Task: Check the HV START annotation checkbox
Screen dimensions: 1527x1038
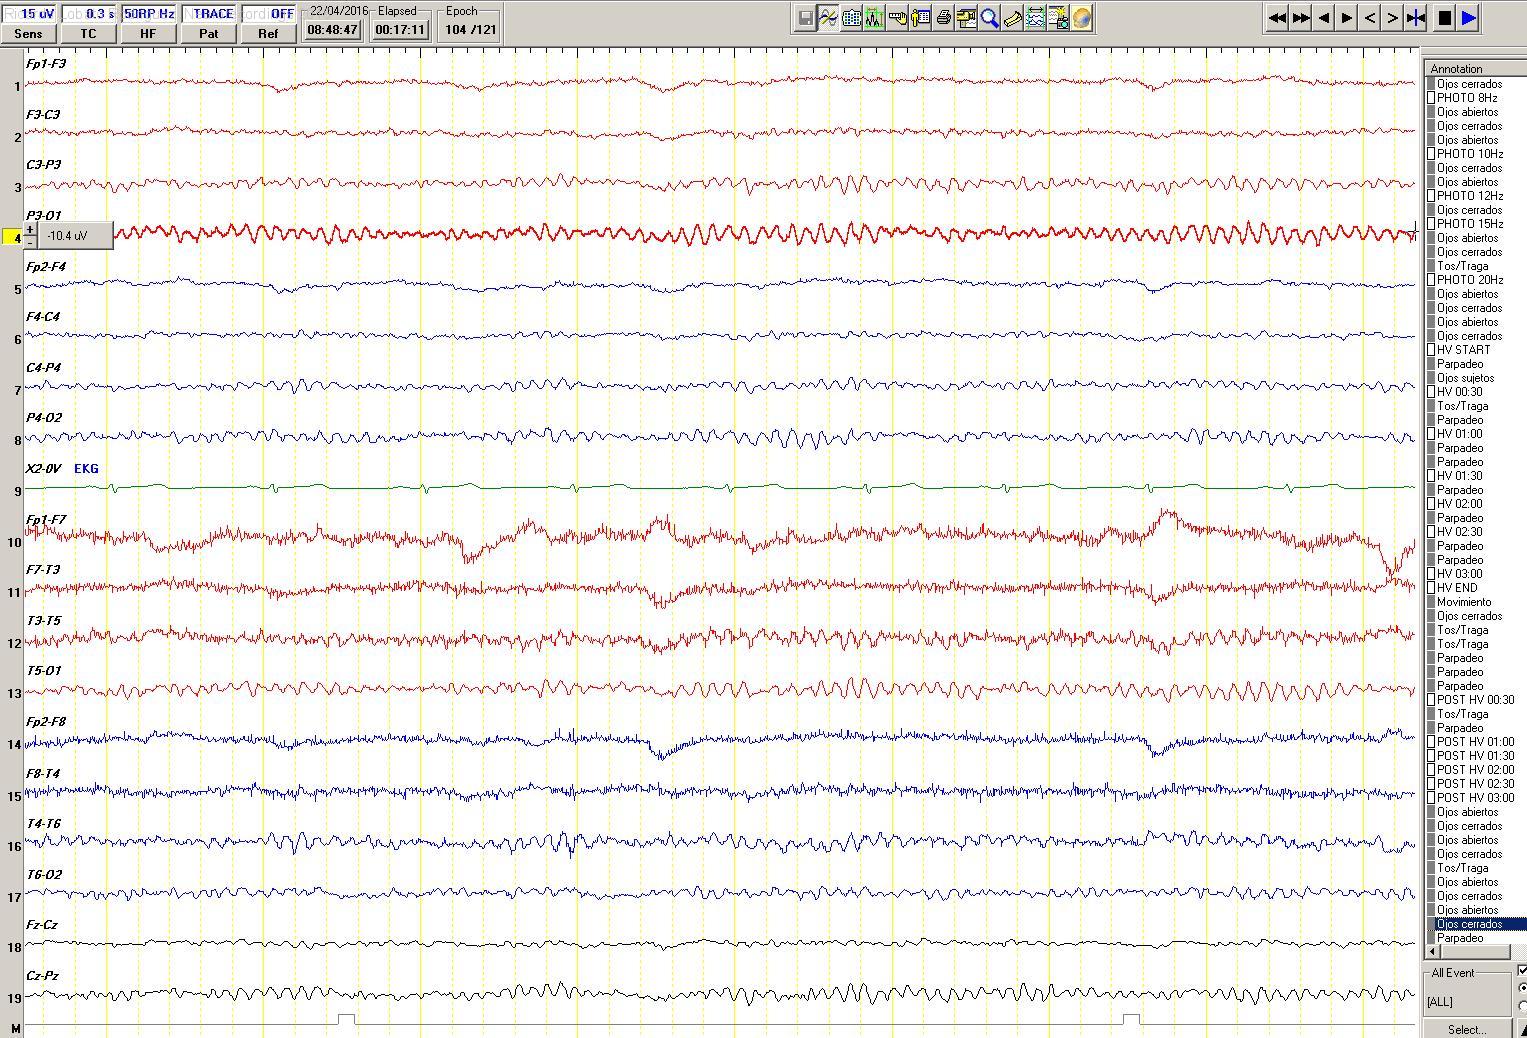Action: [x=1431, y=350]
